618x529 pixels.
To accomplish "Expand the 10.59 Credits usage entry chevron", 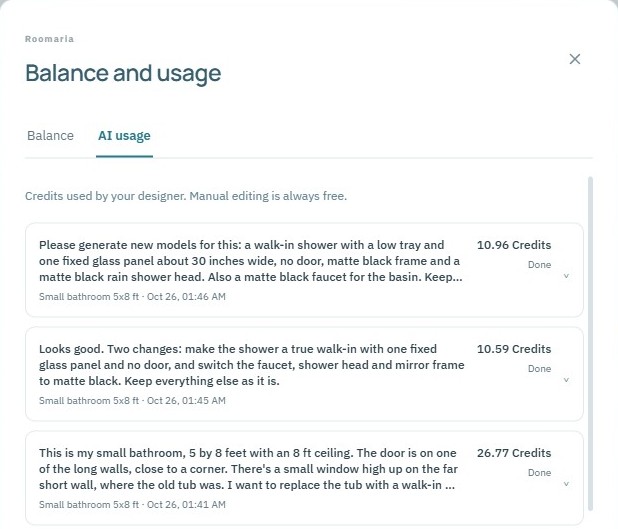I will pyautogui.click(x=566, y=380).
